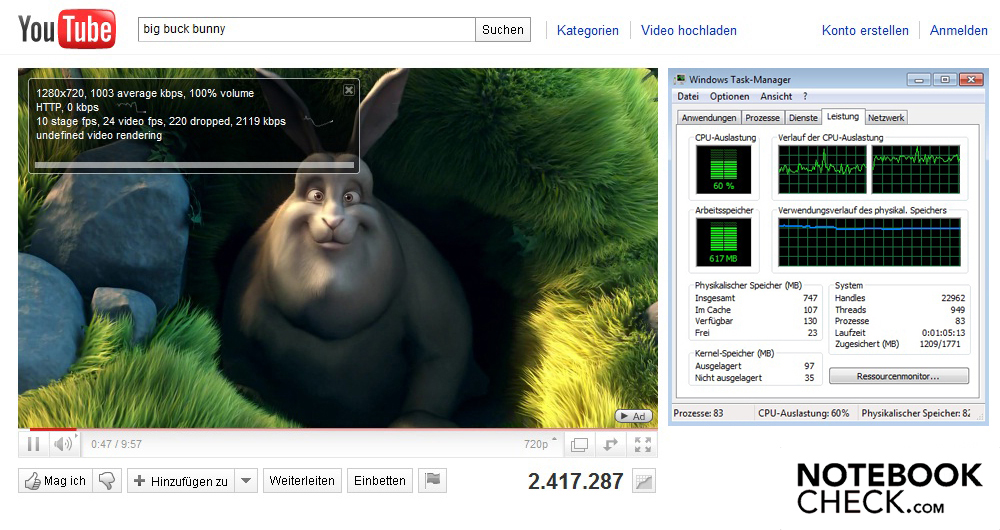Click status bar text Prozesse: 83

[x=698, y=413]
